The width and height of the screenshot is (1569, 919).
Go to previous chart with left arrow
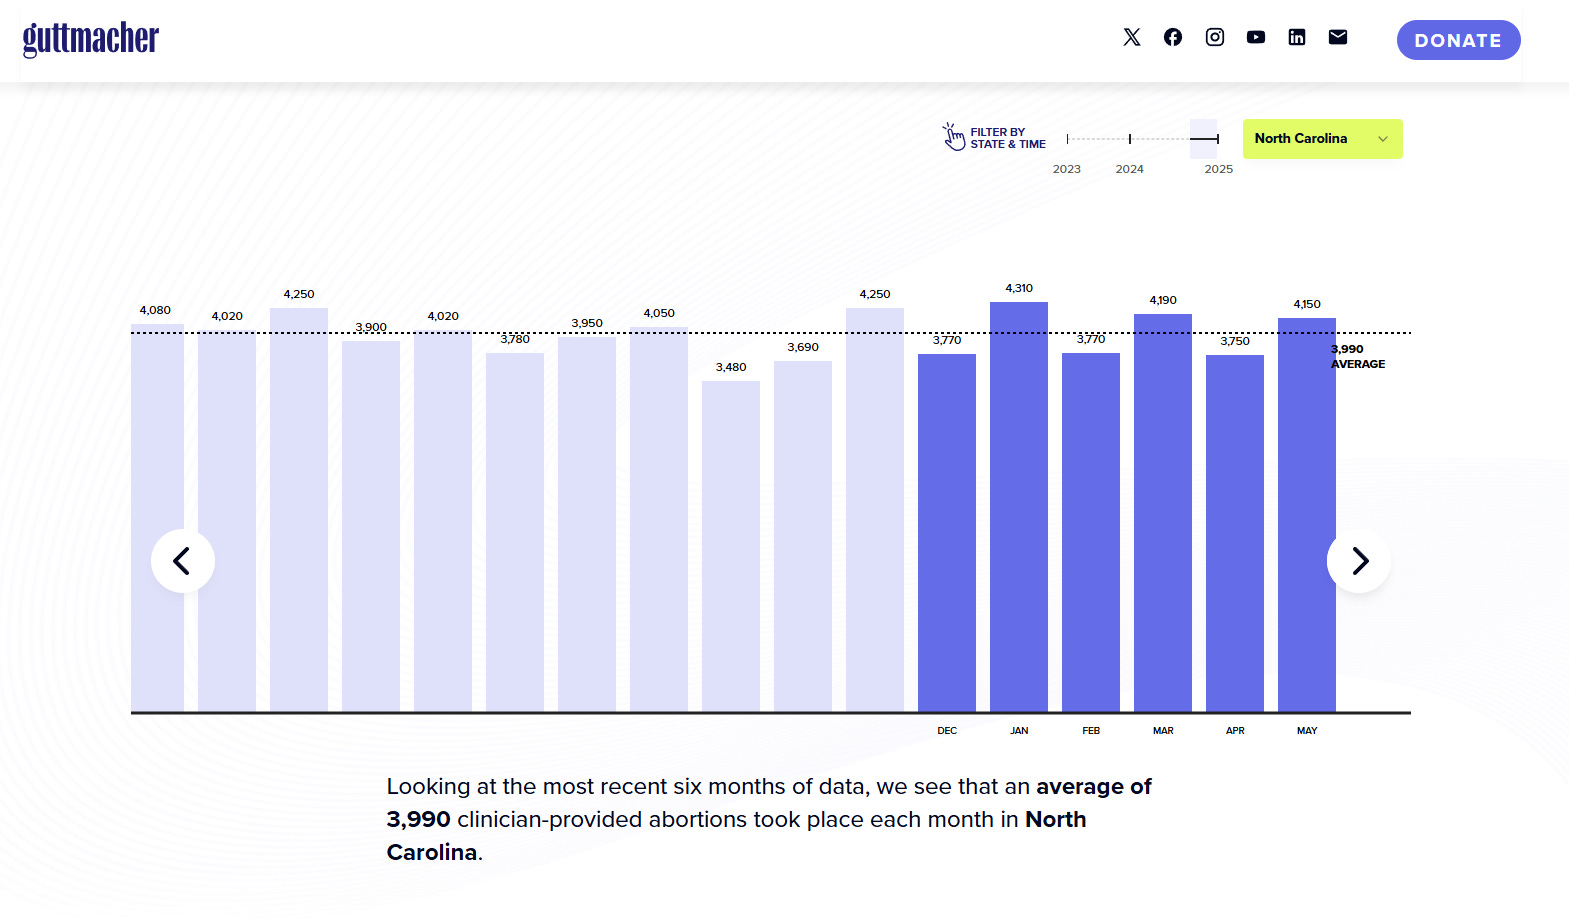click(183, 561)
